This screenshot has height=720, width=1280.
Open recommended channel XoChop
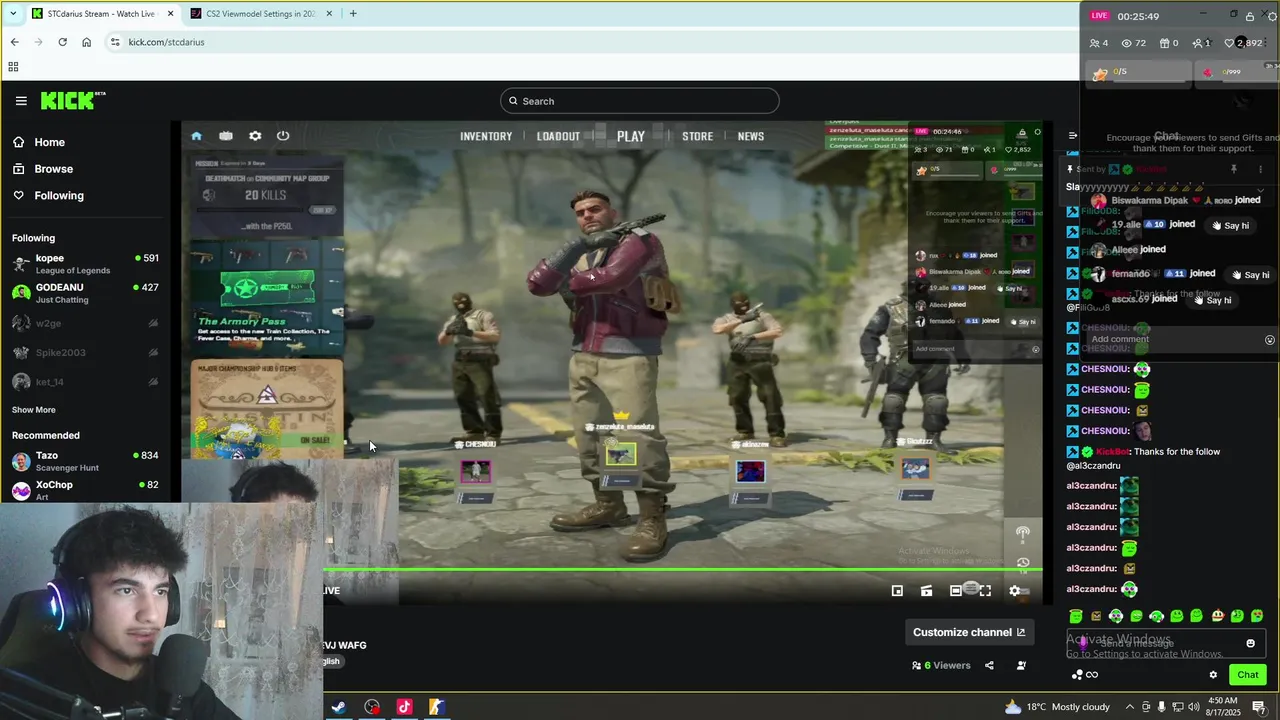point(85,490)
